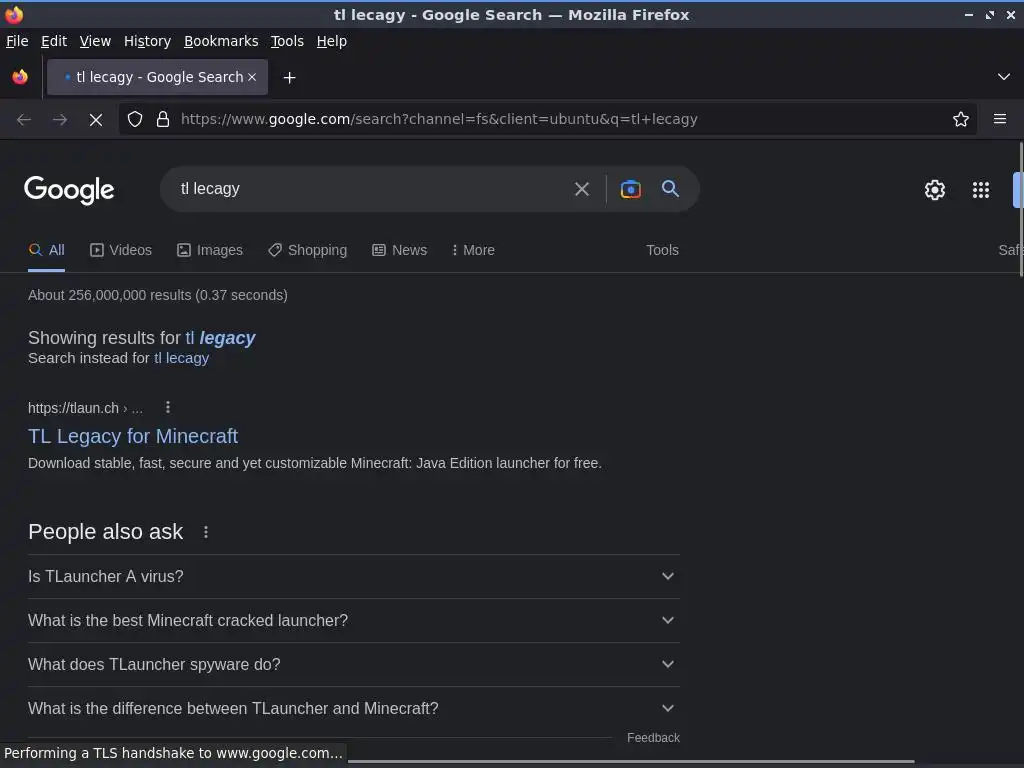
Task: Click the Google search input field
Action: [372, 189]
